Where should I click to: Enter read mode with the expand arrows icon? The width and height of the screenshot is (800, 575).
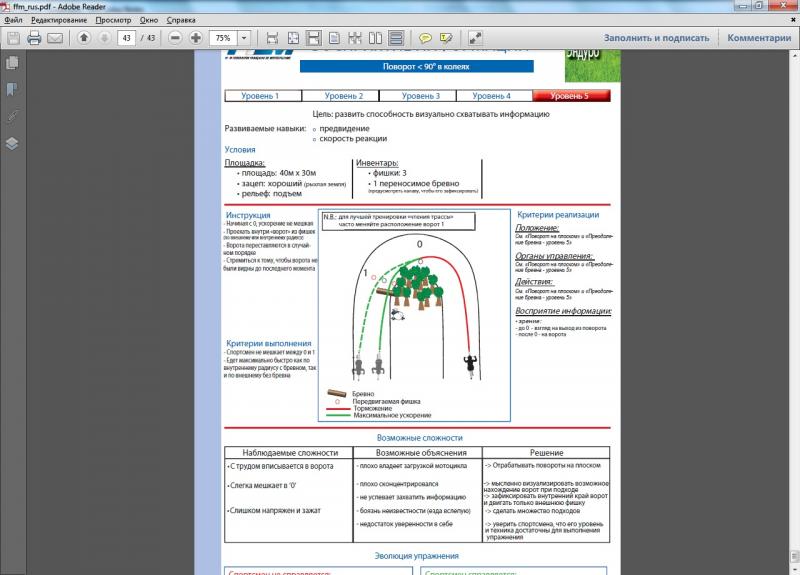point(475,38)
